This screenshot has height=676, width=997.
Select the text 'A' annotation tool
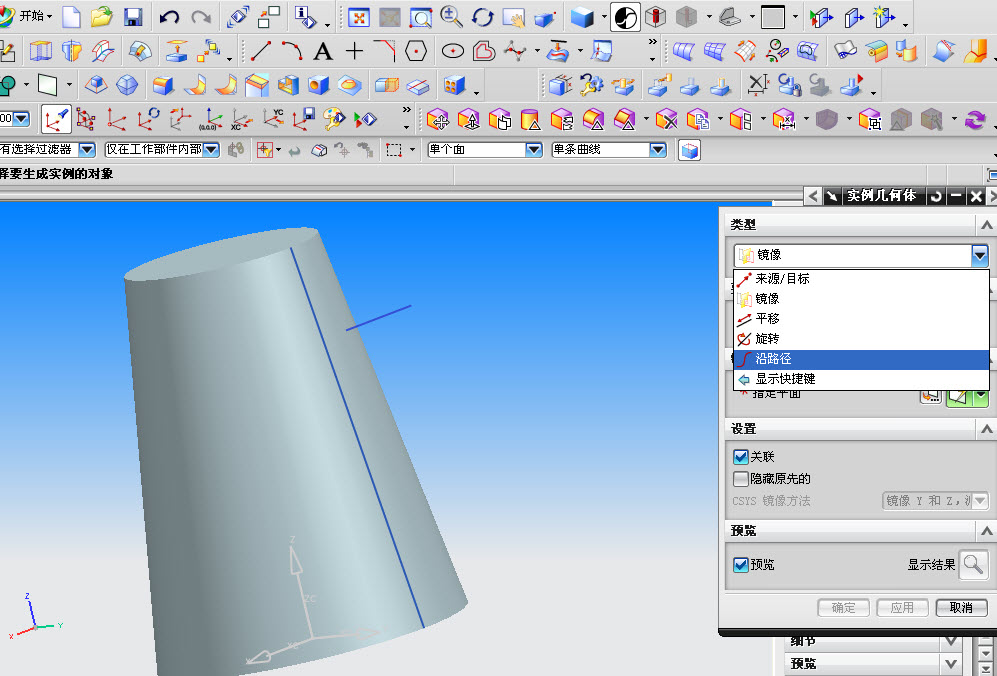[323, 52]
